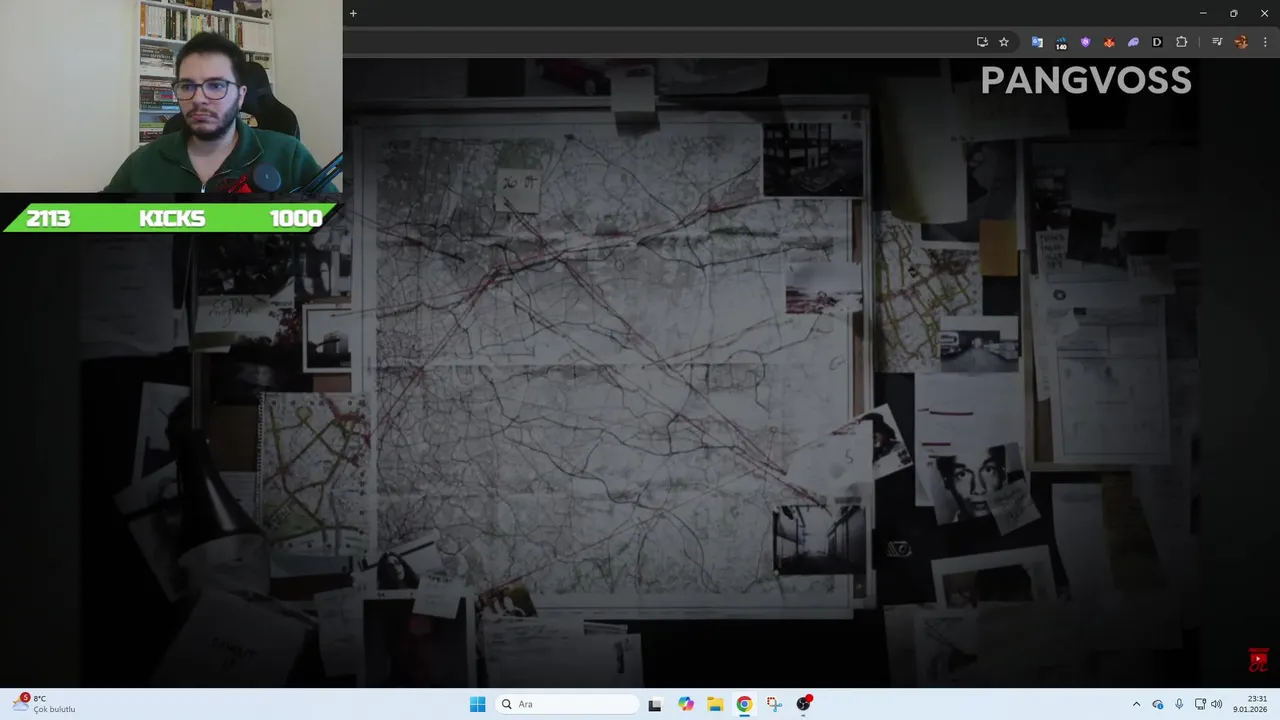The height and width of the screenshot is (720, 1280).
Task: Open Chrome's three-dot menu
Action: click(x=1265, y=42)
